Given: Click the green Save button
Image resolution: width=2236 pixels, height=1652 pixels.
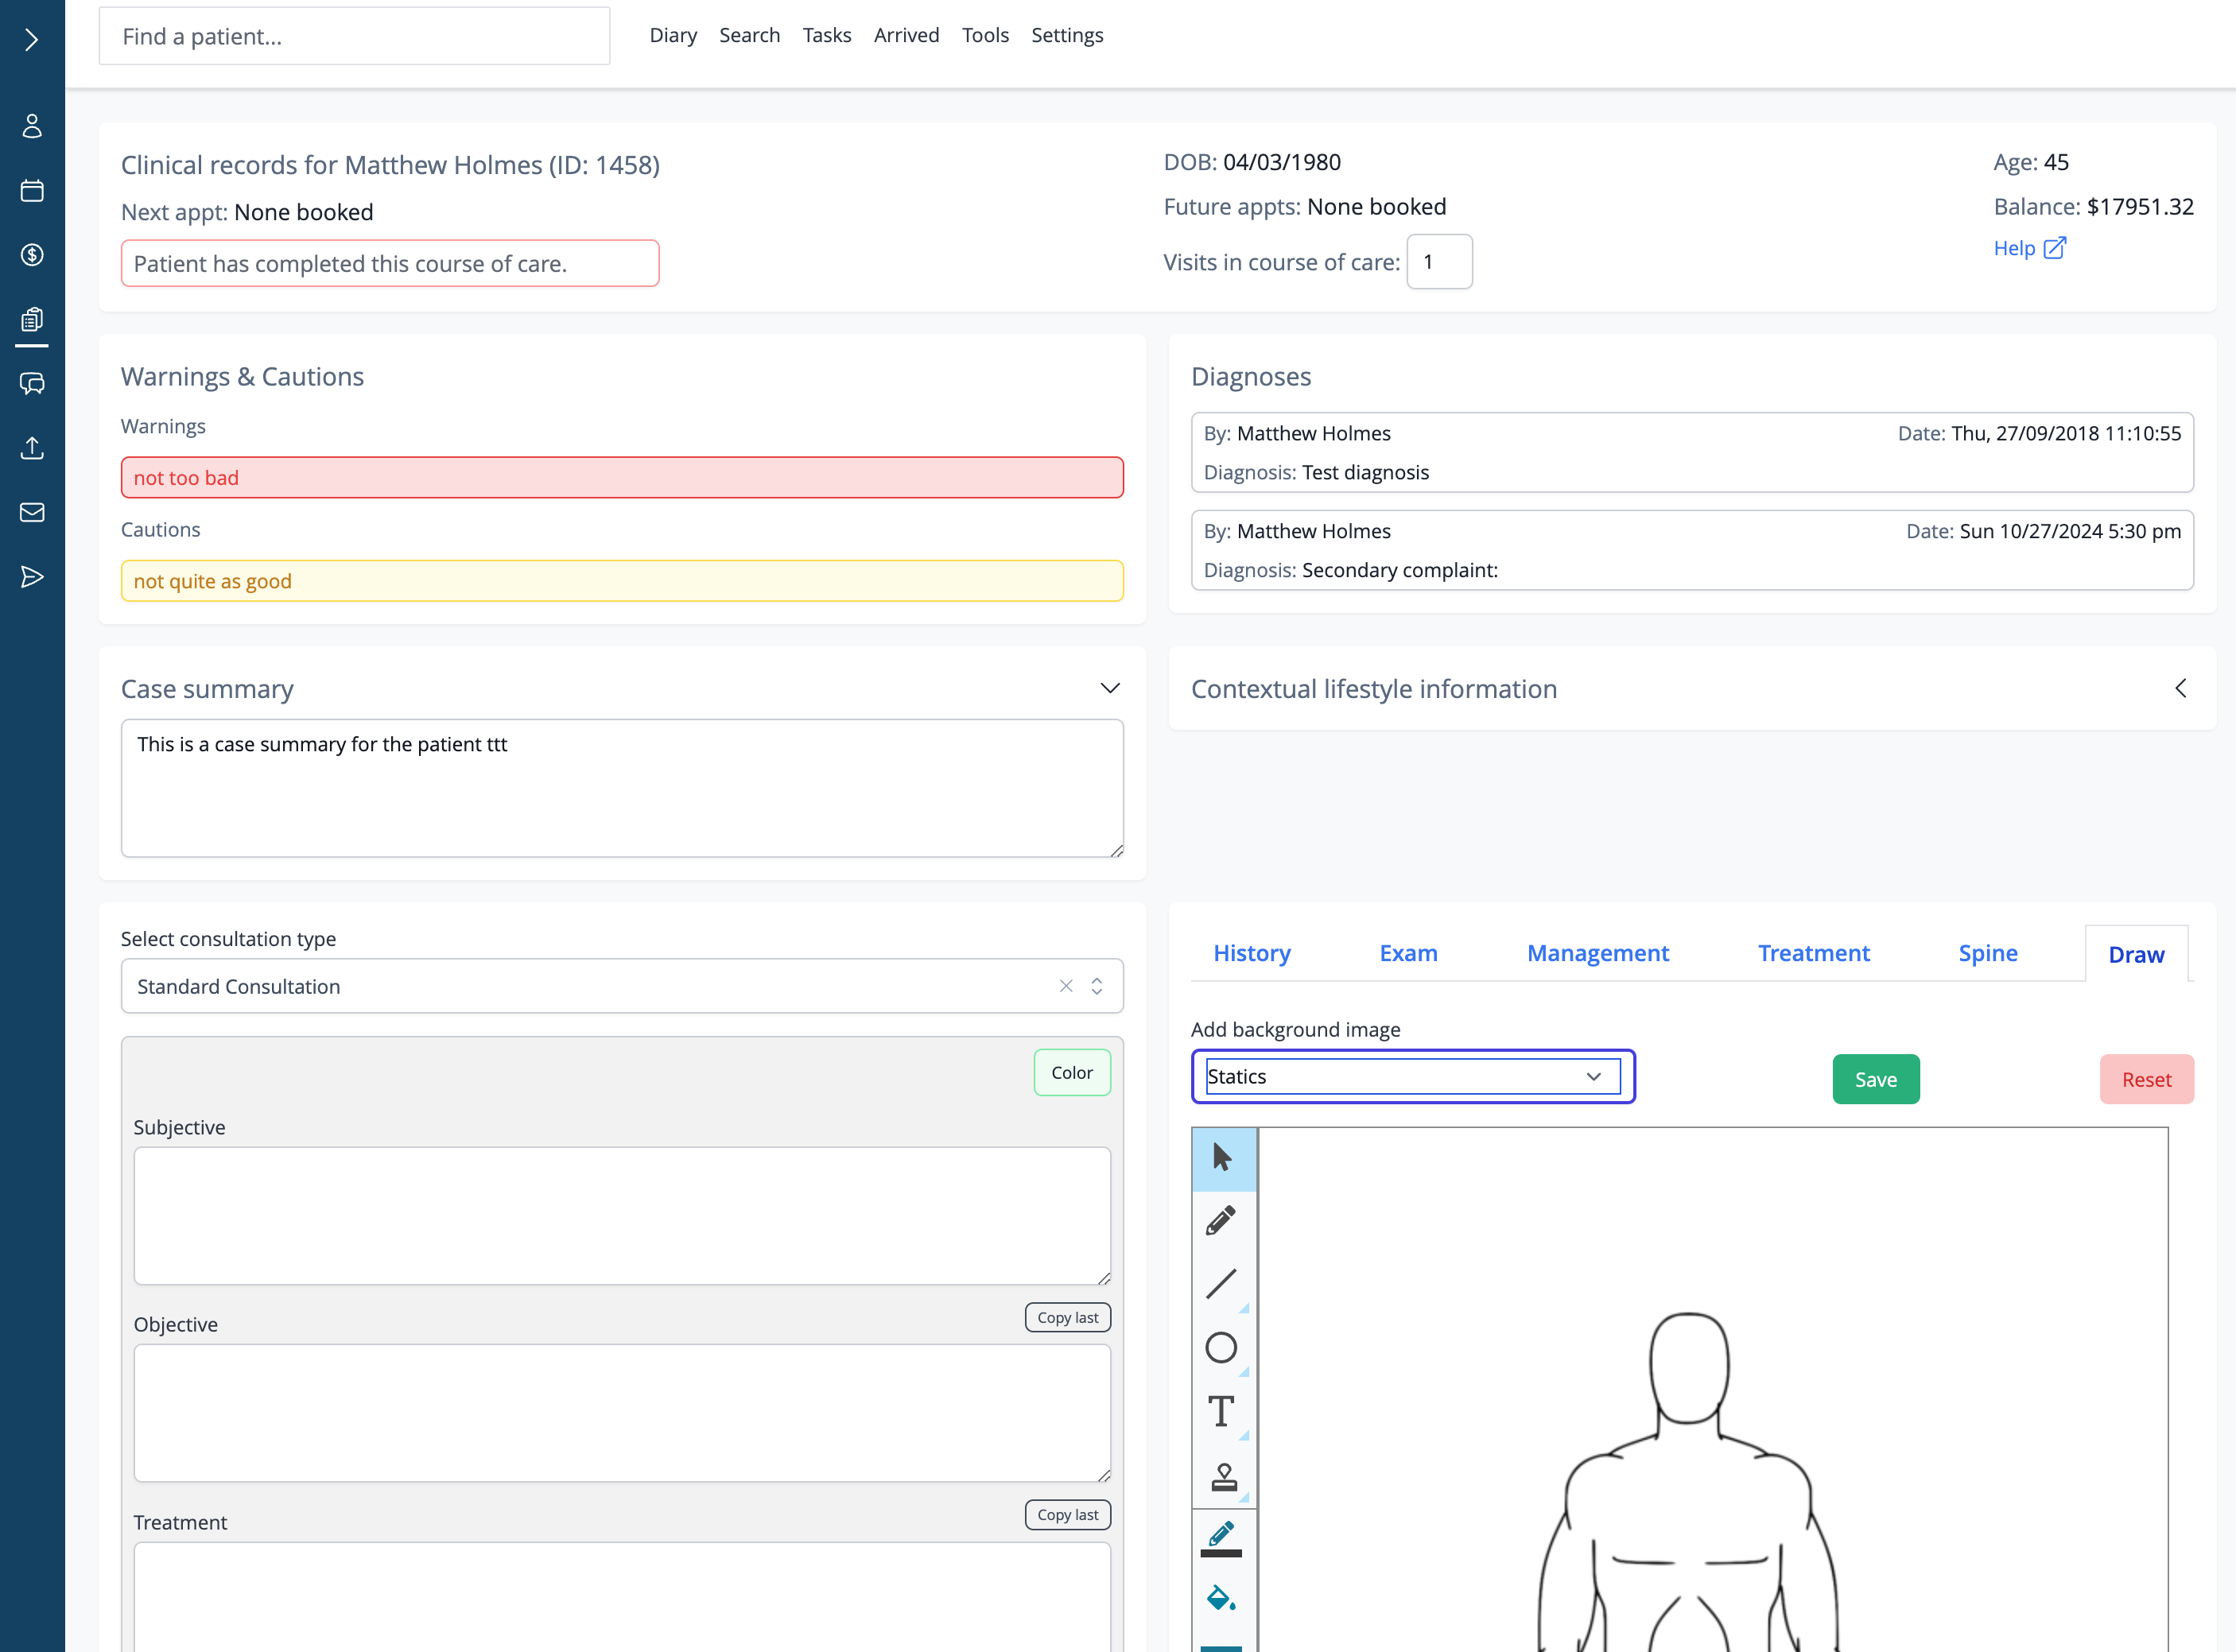Looking at the screenshot, I should (x=1875, y=1079).
